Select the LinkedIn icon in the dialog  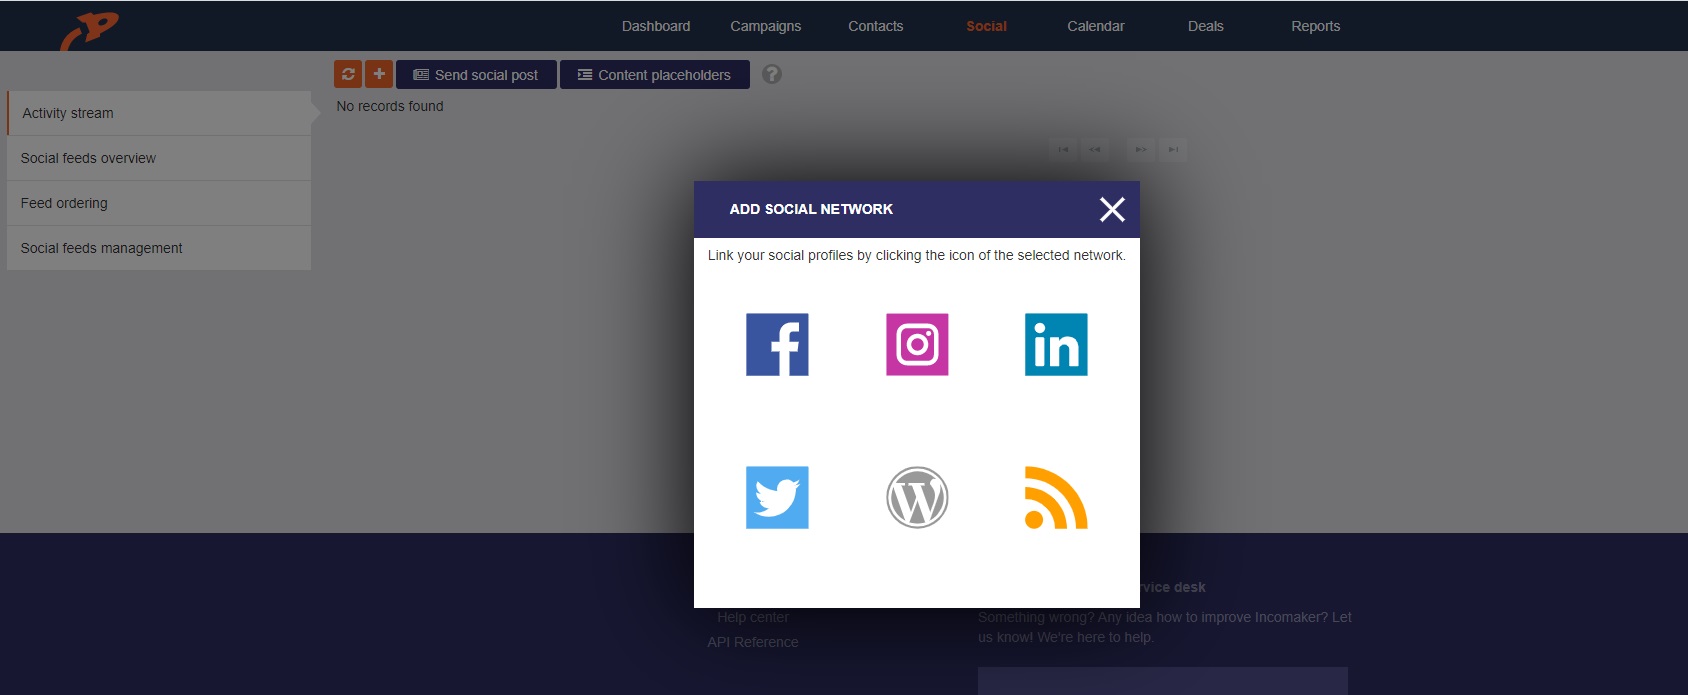point(1056,345)
